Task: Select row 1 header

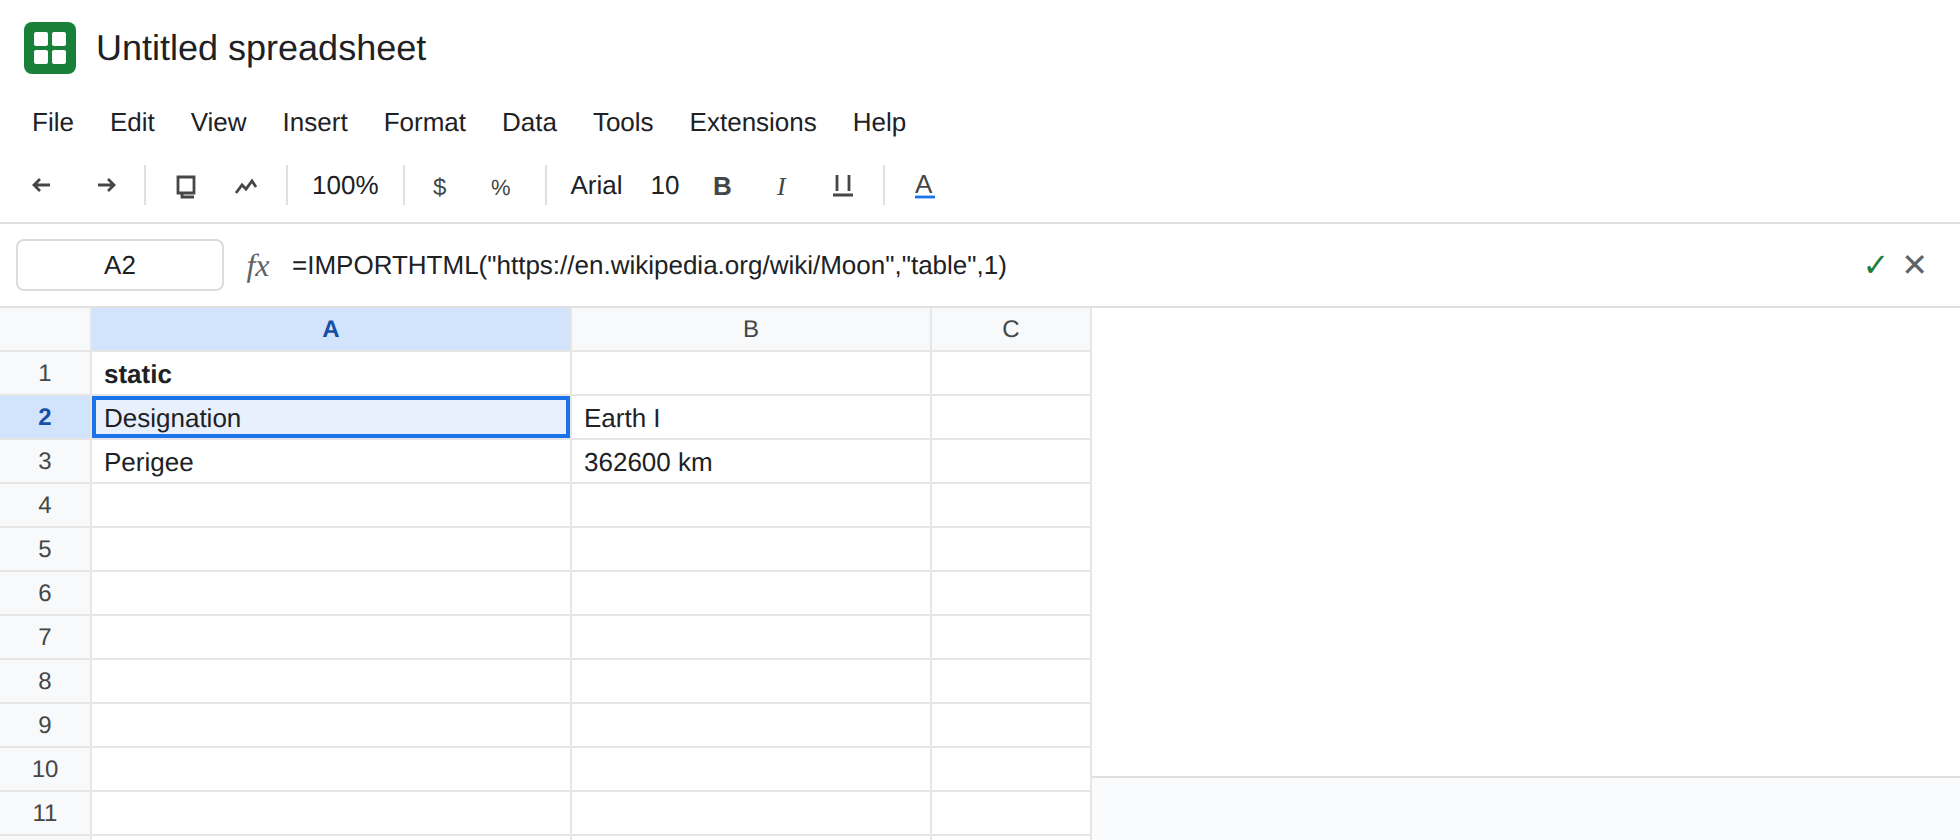Action: click(45, 373)
